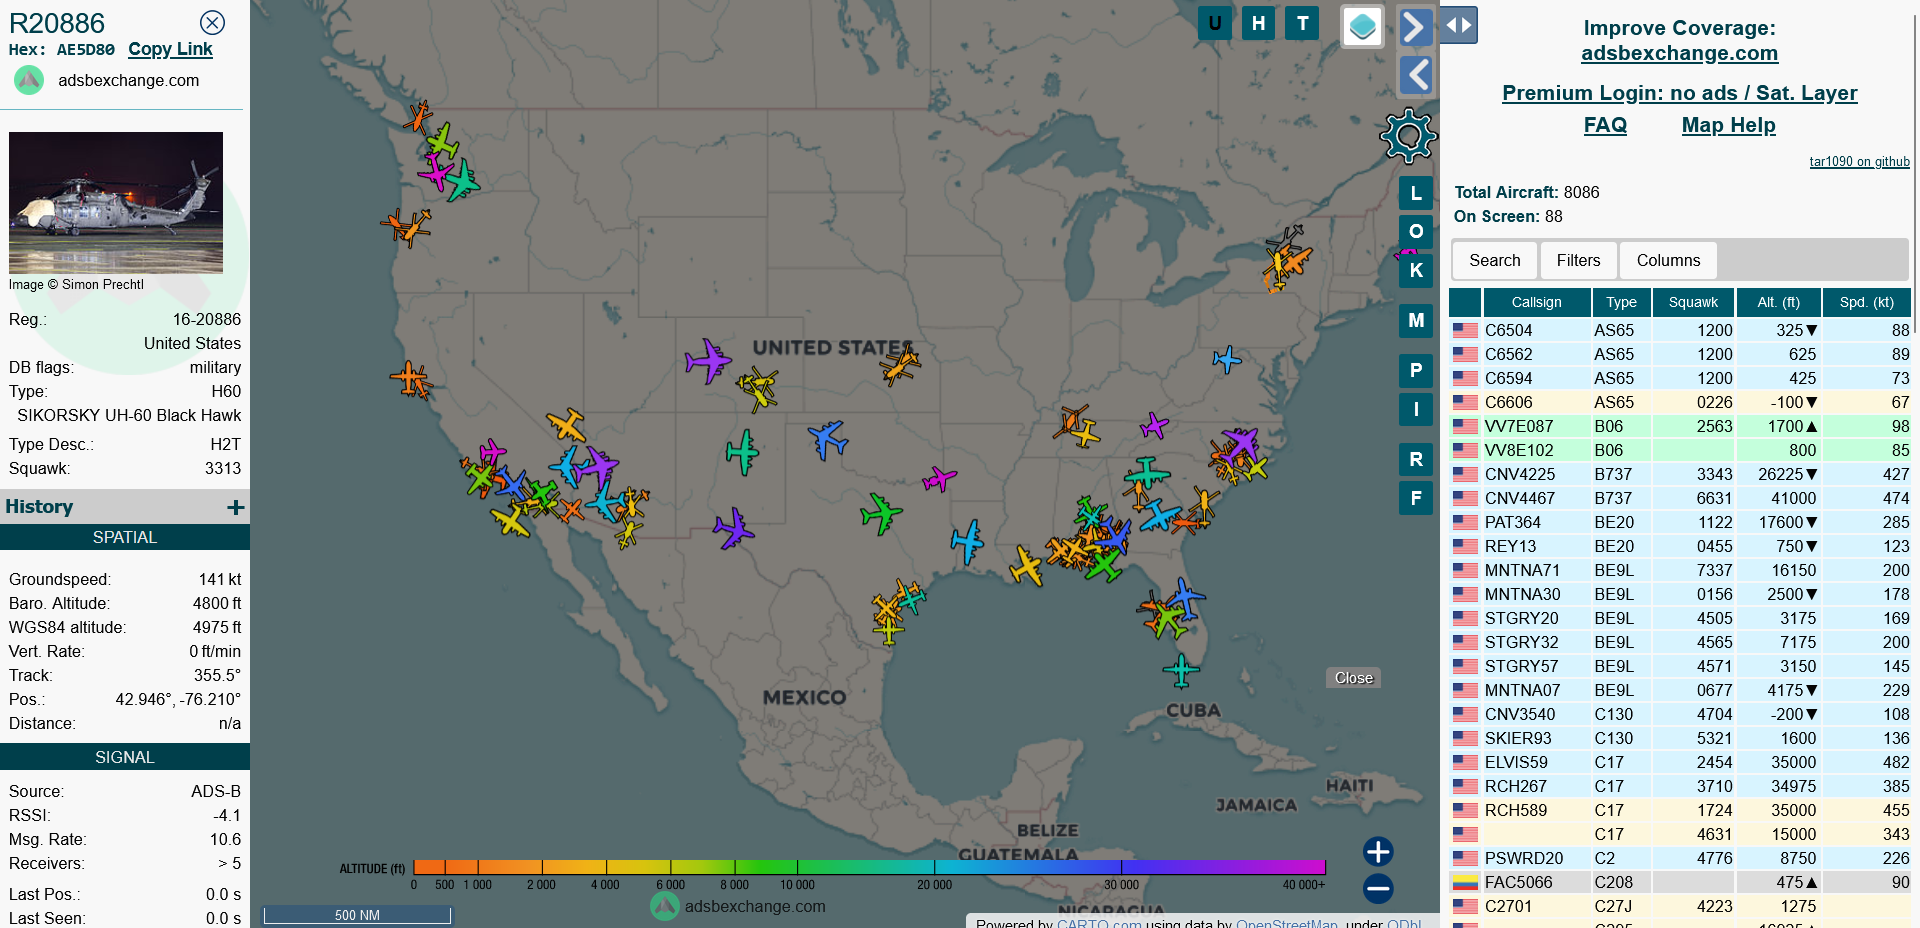The width and height of the screenshot is (1920, 928).
Task: Sort table by Spd. (kt) column
Action: pyautogui.click(x=1866, y=302)
